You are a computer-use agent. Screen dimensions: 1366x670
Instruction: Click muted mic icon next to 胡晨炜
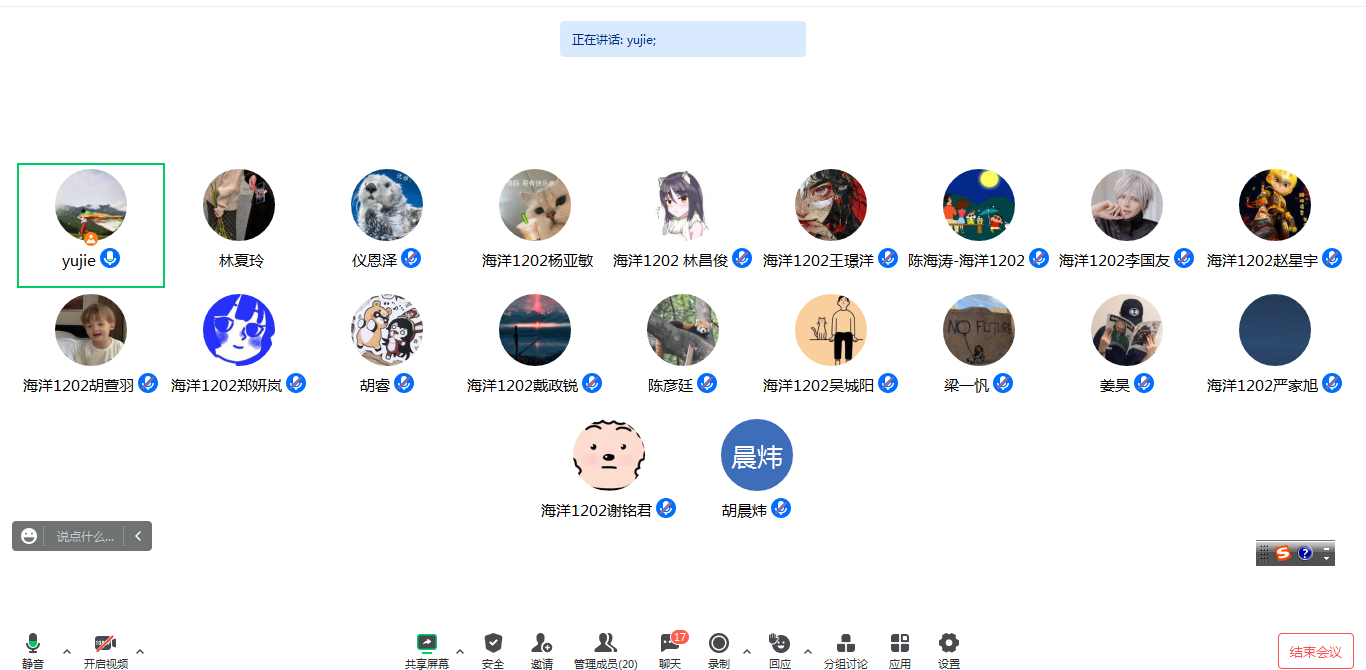click(781, 508)
